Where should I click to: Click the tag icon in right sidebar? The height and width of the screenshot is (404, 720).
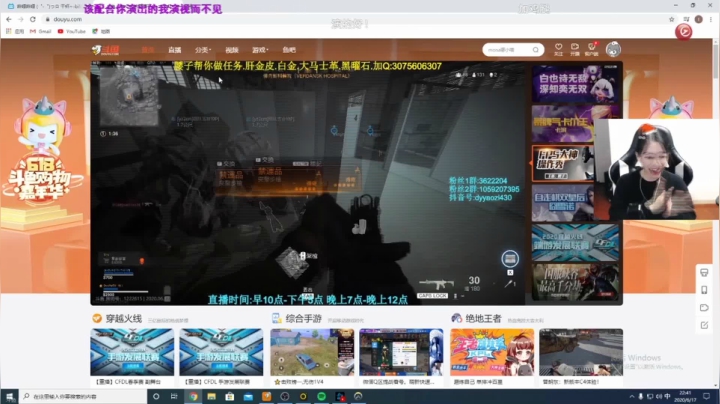click(704, 308)
